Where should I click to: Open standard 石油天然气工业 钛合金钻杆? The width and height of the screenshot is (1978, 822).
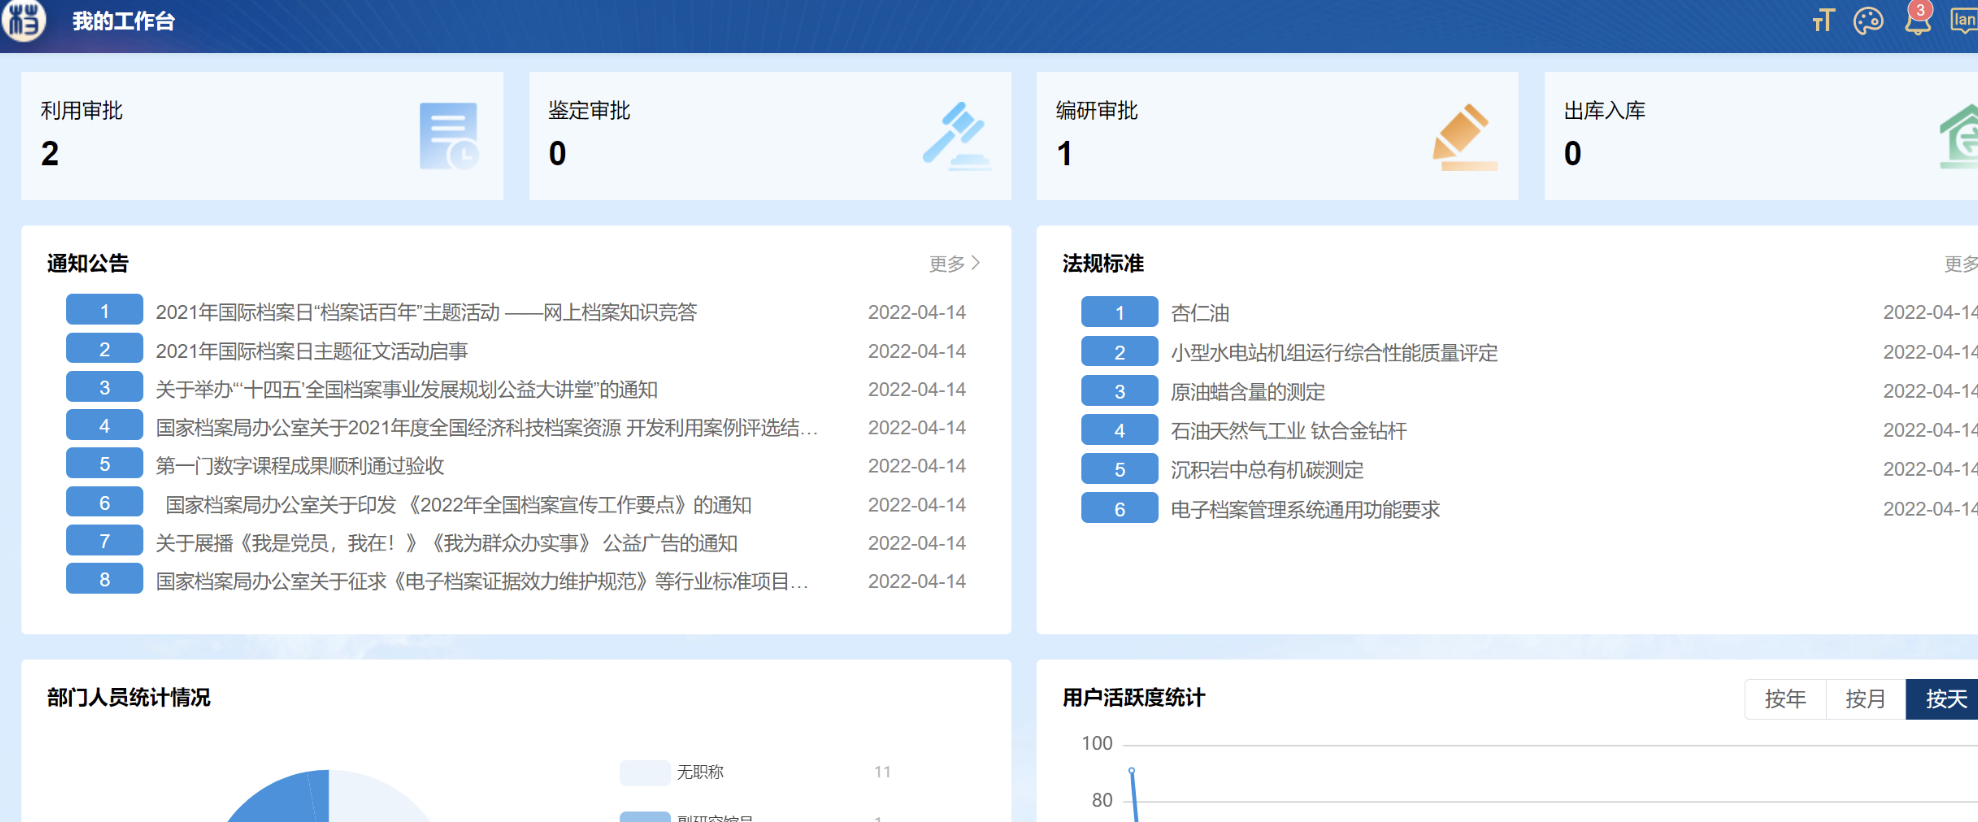[x=1289, y=431]
